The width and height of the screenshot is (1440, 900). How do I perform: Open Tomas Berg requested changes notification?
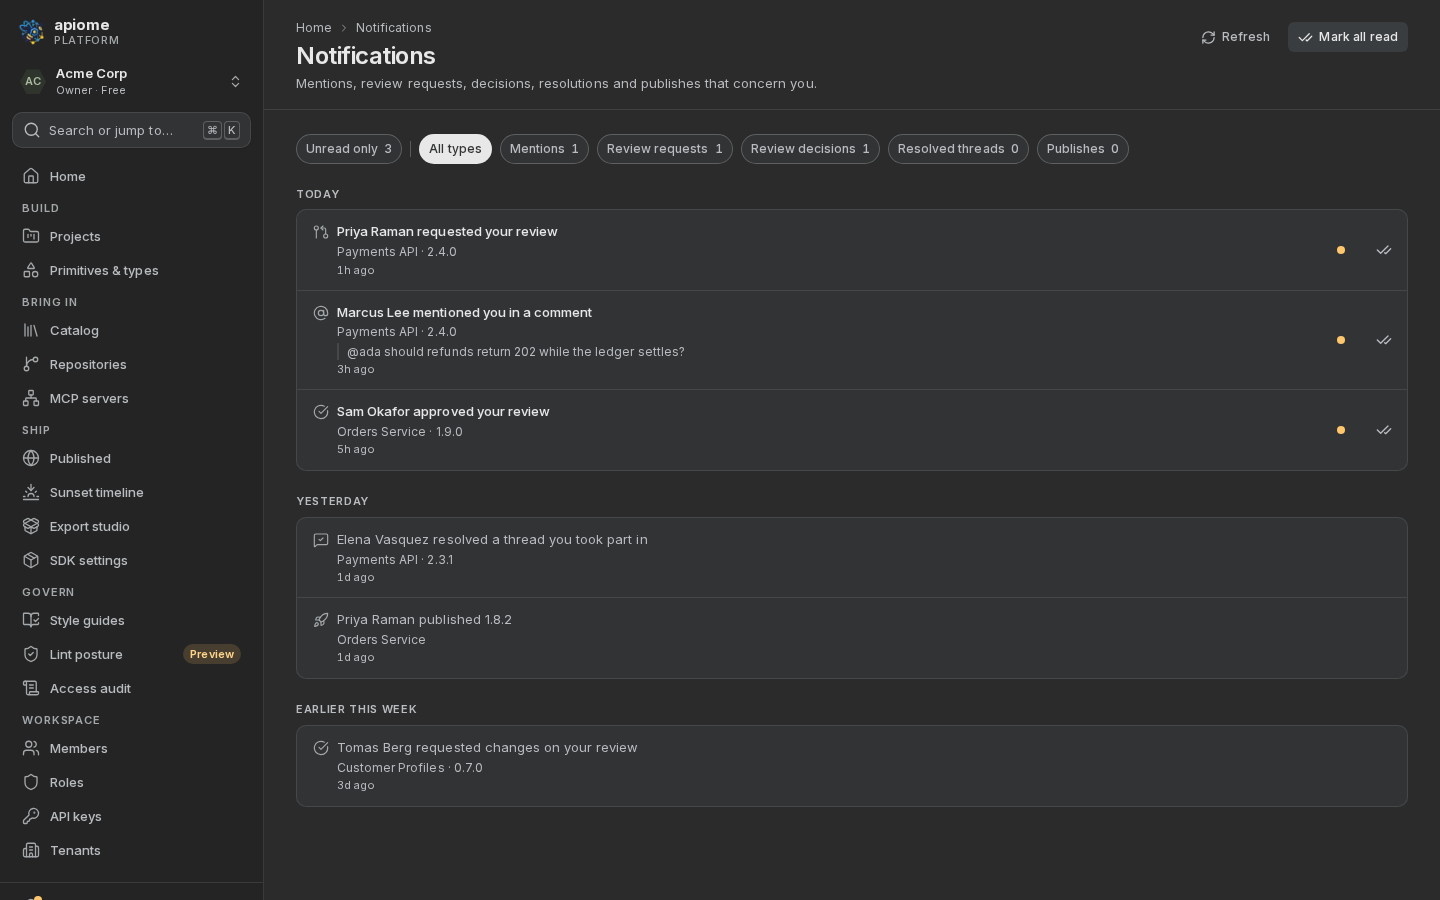click(x=852, y=766)
